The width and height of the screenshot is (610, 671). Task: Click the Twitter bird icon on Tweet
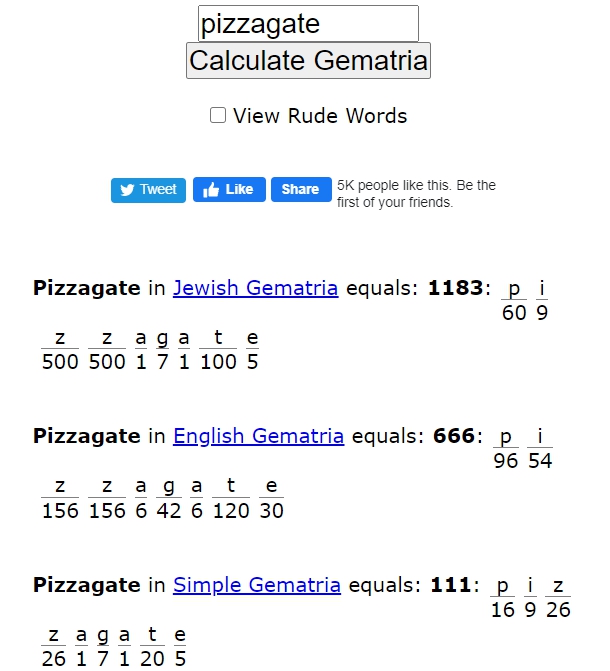(x=127, y=190)
